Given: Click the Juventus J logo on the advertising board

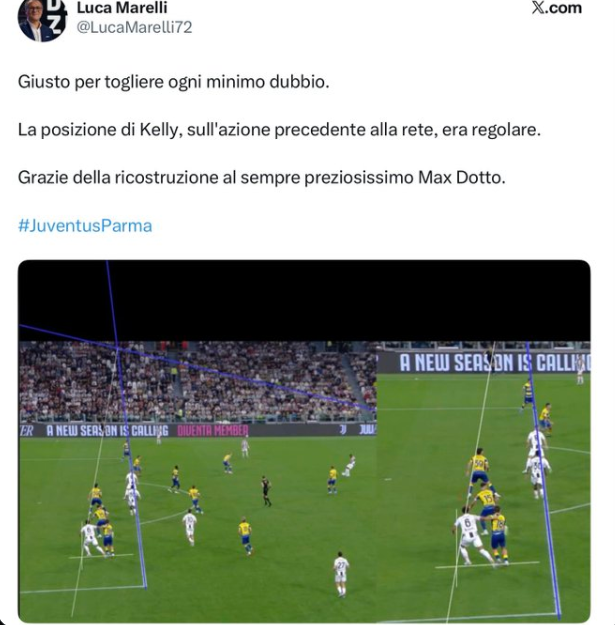Looking at the screenshot, I should [343, 430].
